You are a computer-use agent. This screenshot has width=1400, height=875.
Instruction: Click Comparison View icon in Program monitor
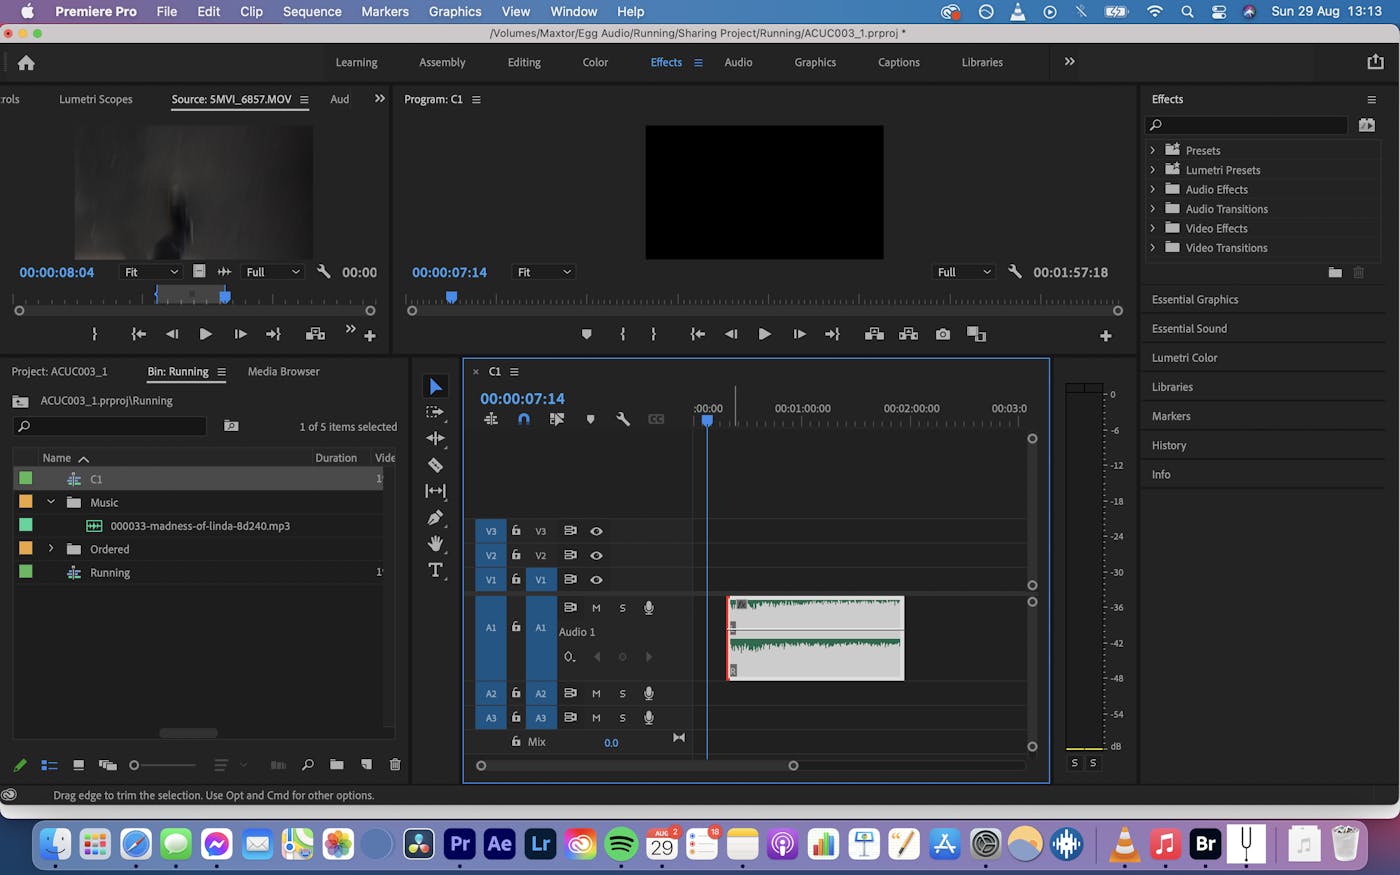click(x=977, y=334)
